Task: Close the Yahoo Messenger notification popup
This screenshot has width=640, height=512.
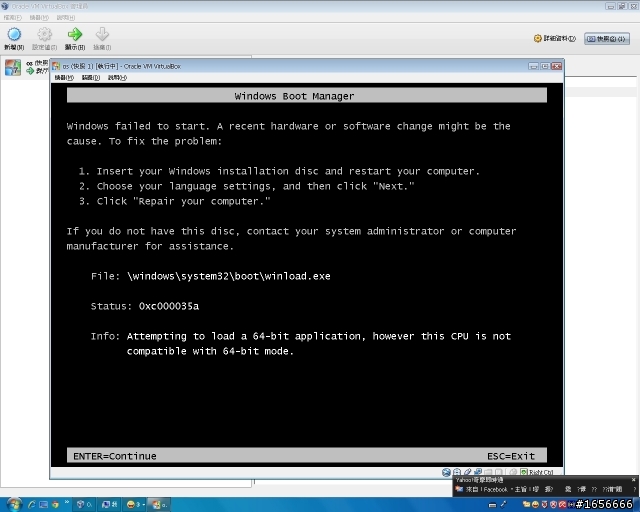Action: click(633, 480)
